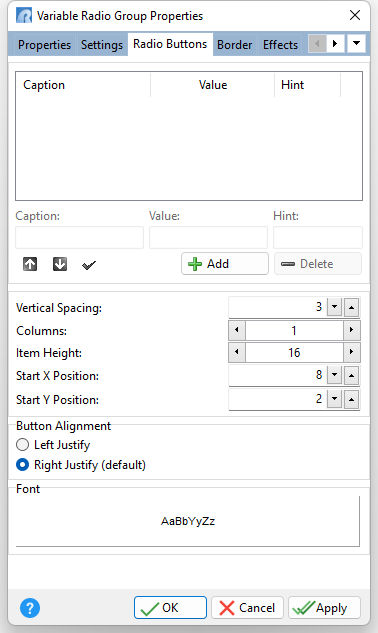Click the Apply button
The width and height of the screenshot is (378, 633).
pyautogui.click(x=324, y=608)
